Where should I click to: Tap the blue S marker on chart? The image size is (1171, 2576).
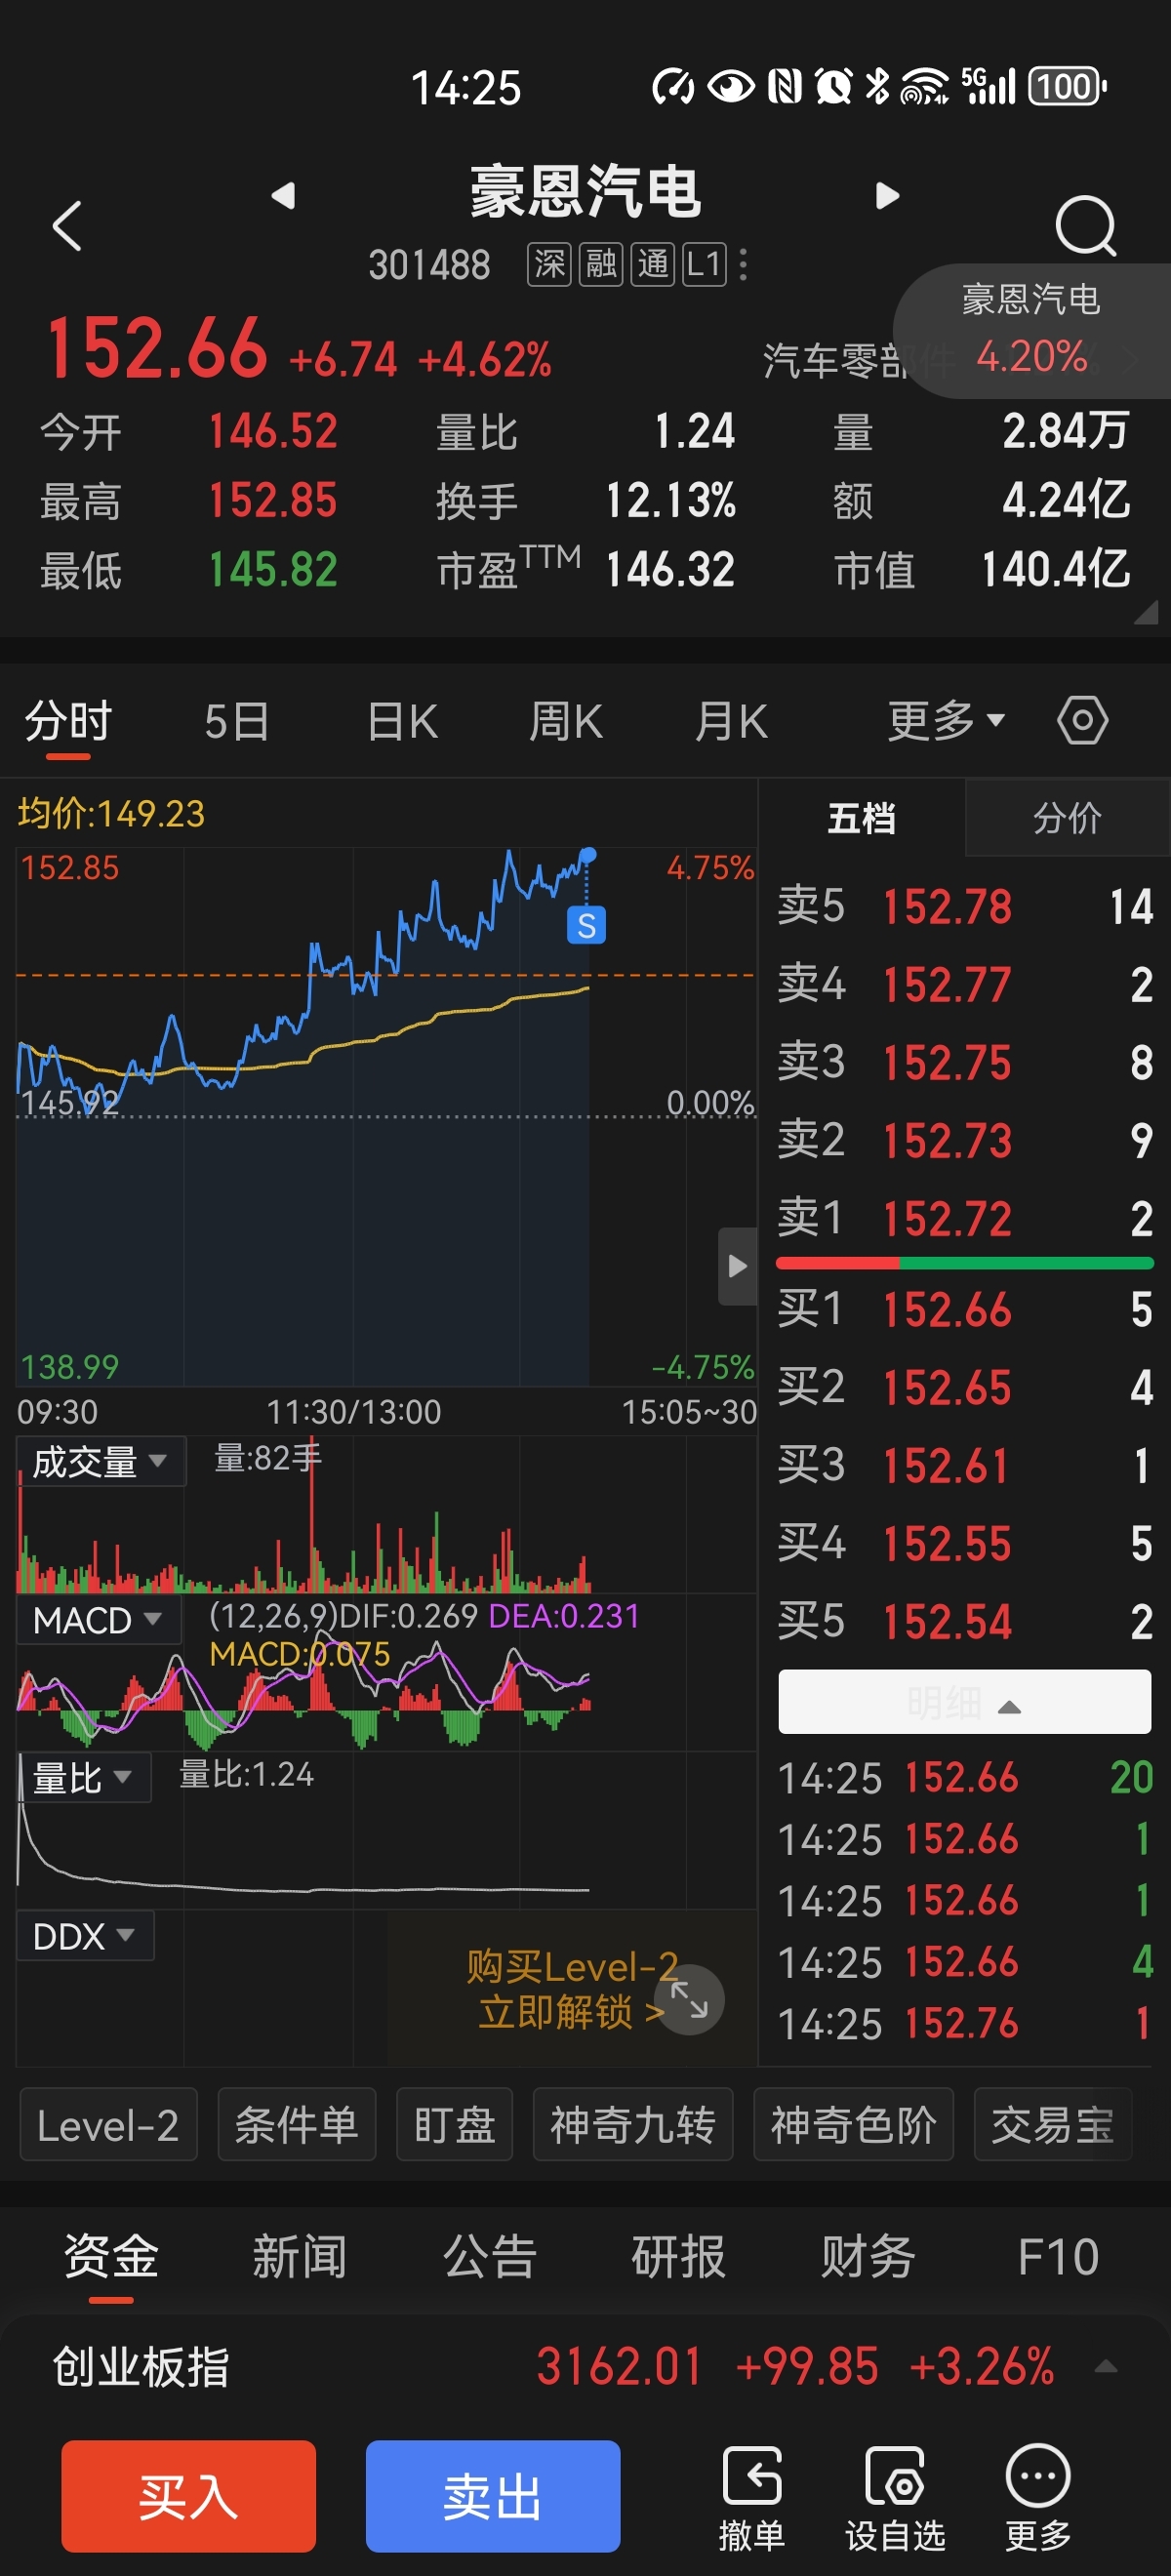(586, 925)
